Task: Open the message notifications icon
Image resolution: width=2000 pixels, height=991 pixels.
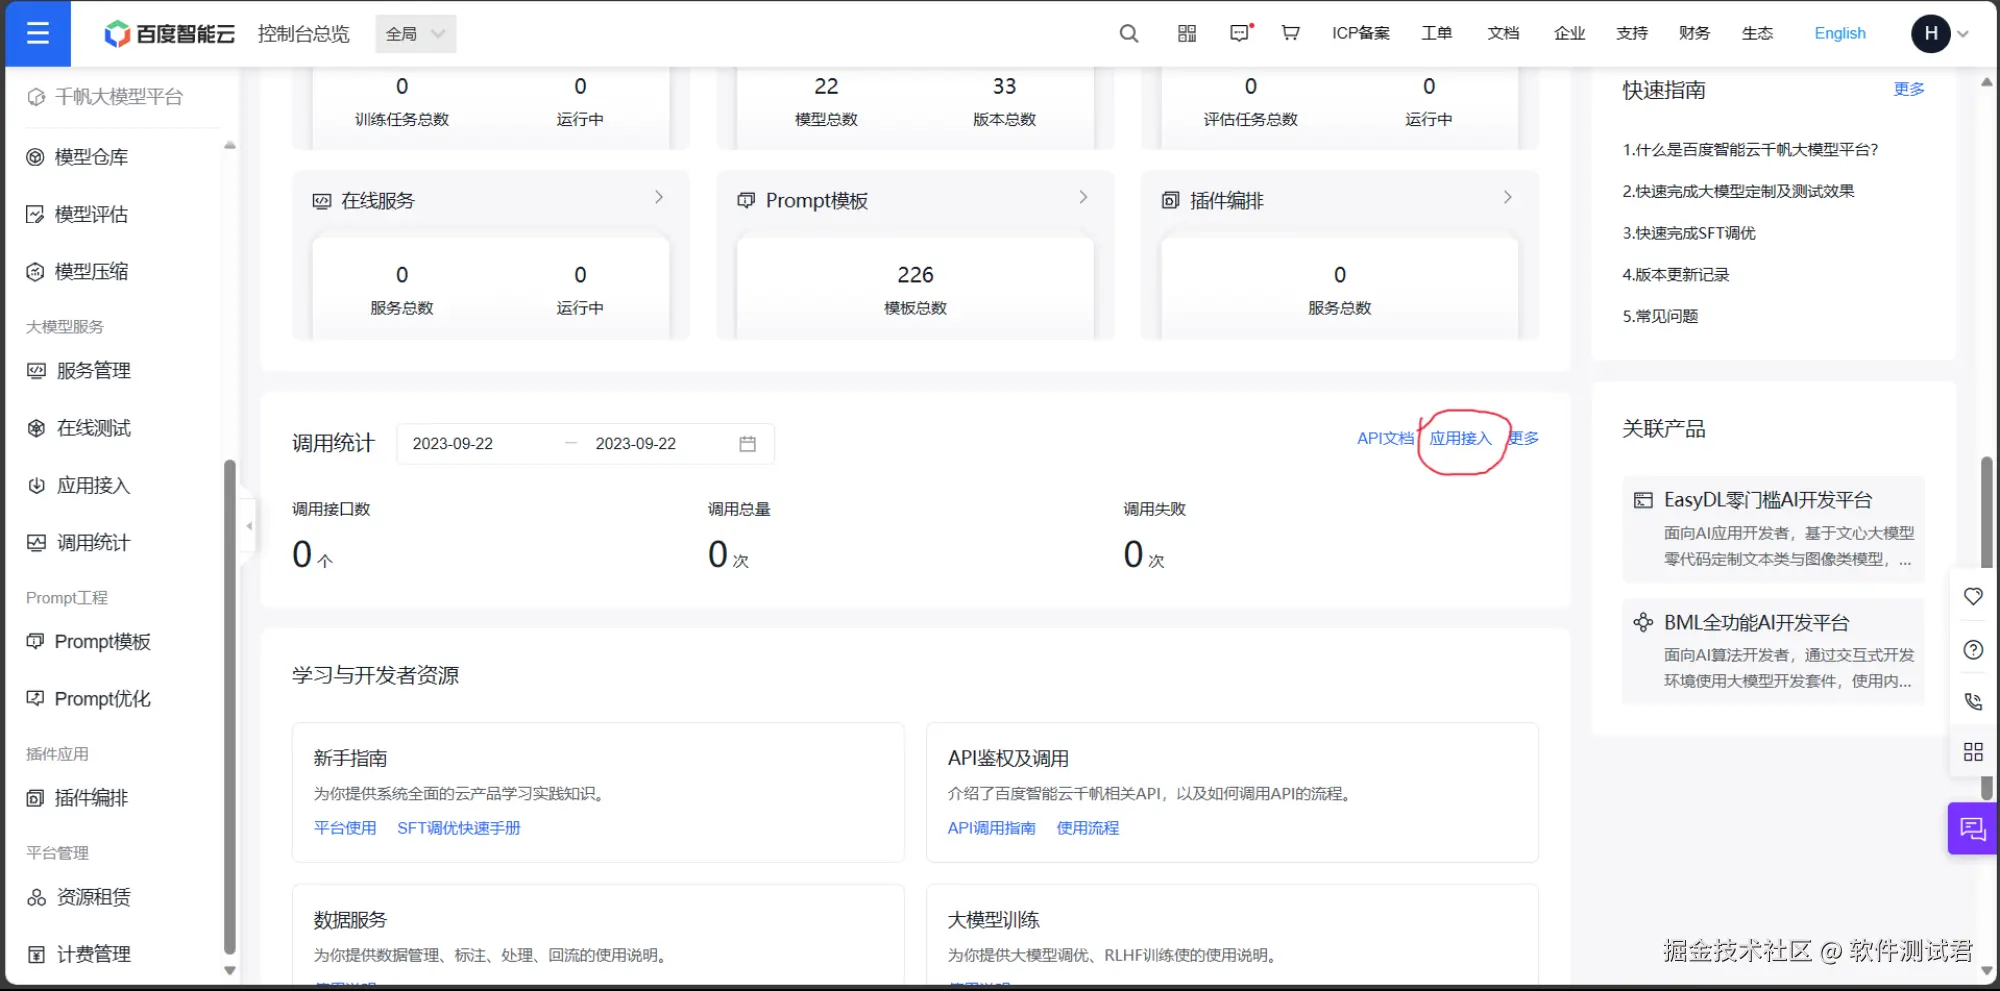Action: coord(1241,34)
